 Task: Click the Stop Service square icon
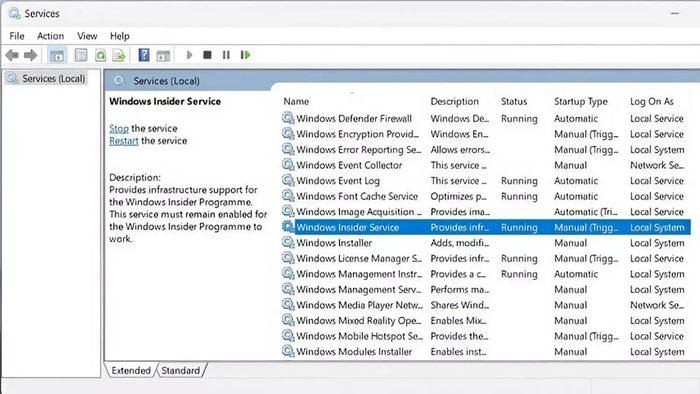[x=207, y=55]
